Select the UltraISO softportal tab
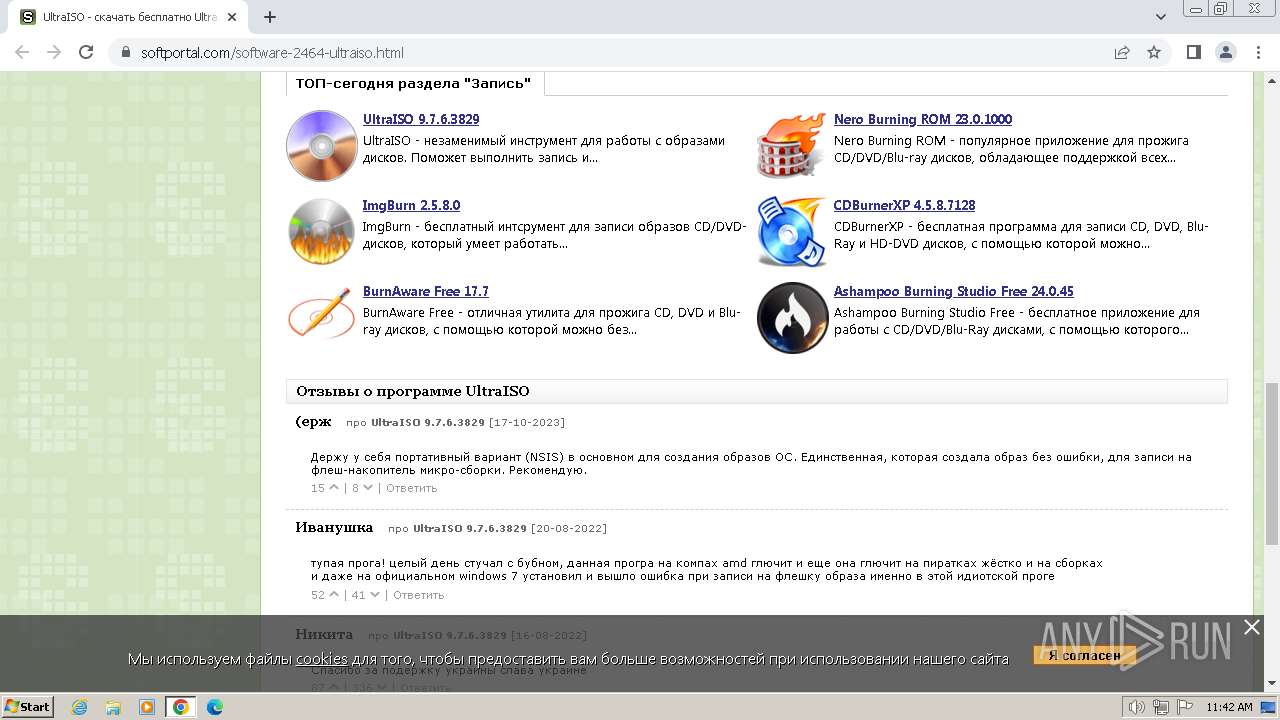 (130, 17)
